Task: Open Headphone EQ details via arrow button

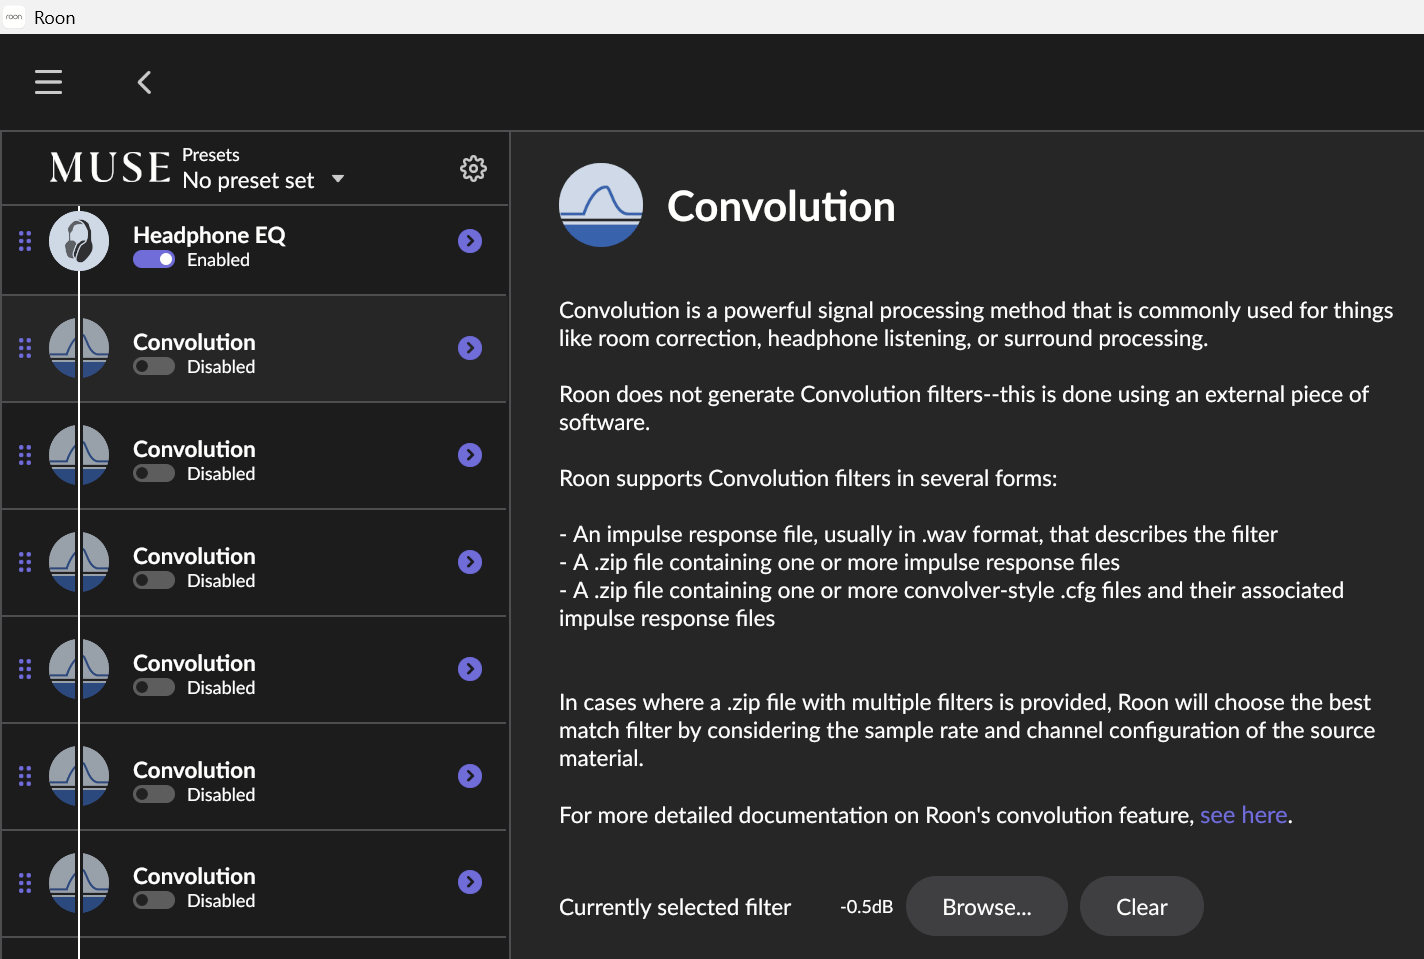Action: coord(470,241)
